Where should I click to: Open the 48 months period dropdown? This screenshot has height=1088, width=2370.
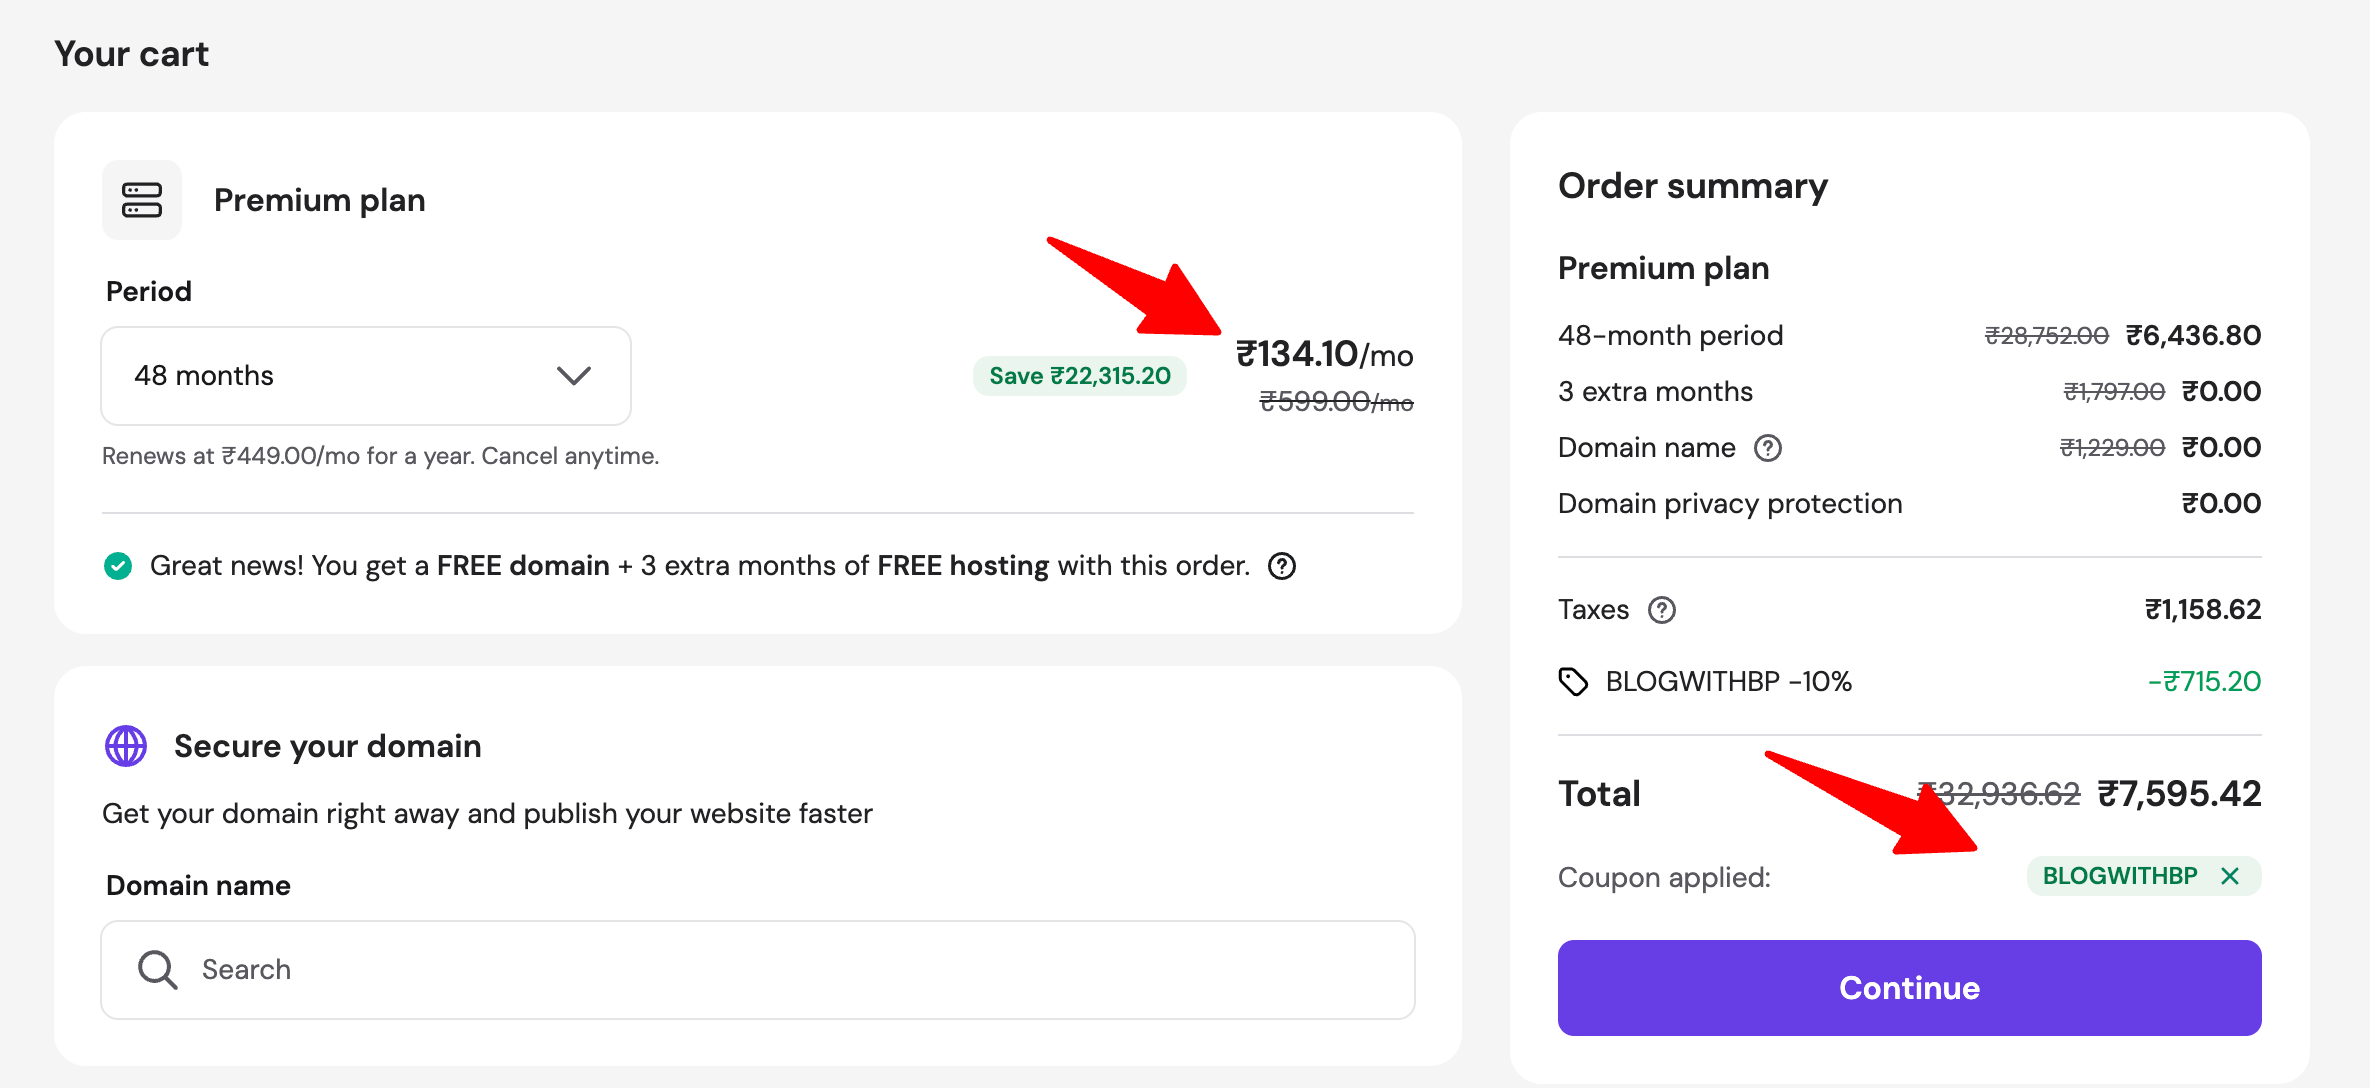365,376
